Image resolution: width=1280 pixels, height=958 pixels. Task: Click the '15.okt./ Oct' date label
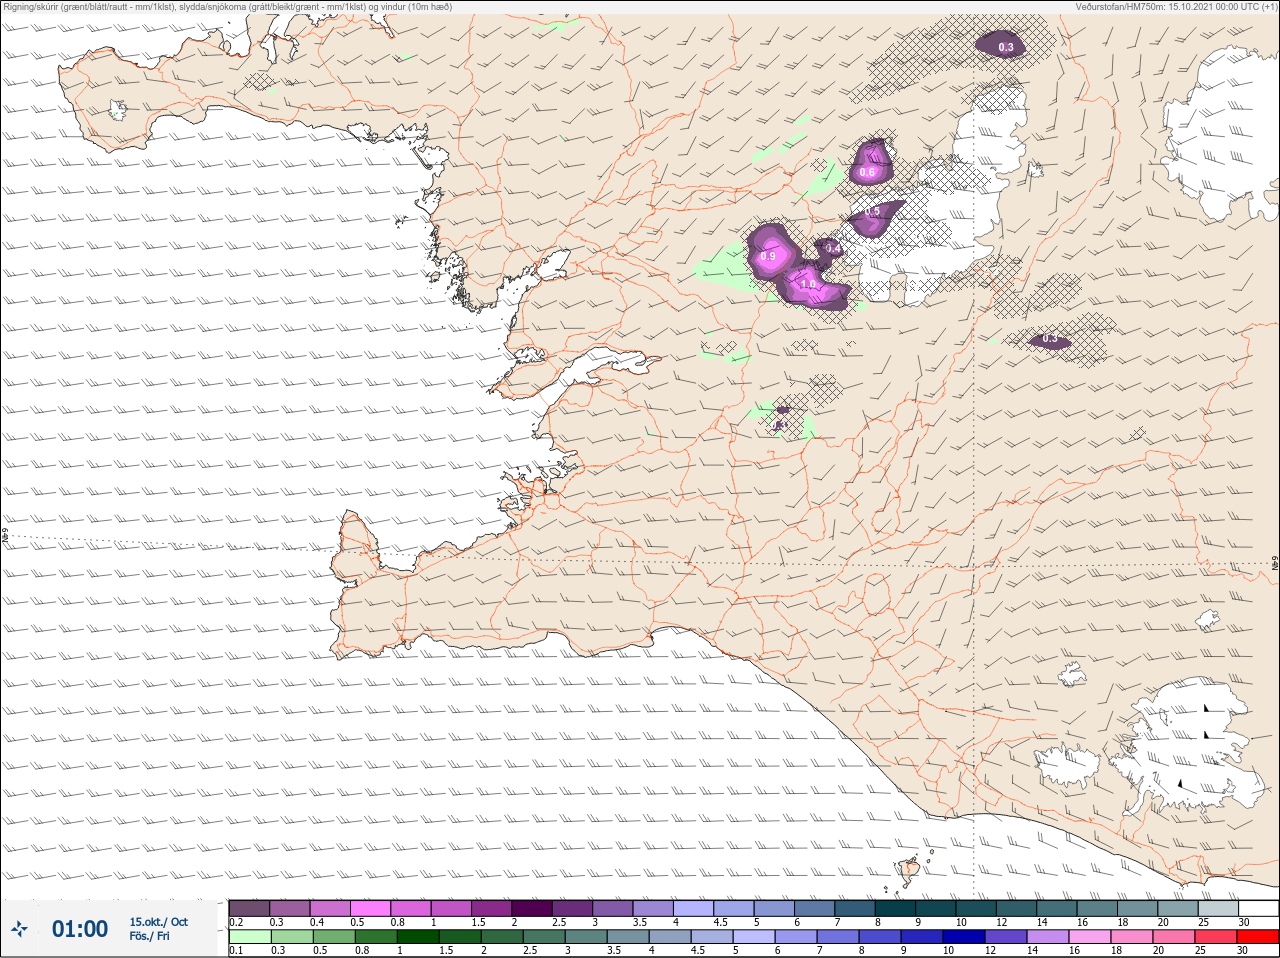[158, 922]
